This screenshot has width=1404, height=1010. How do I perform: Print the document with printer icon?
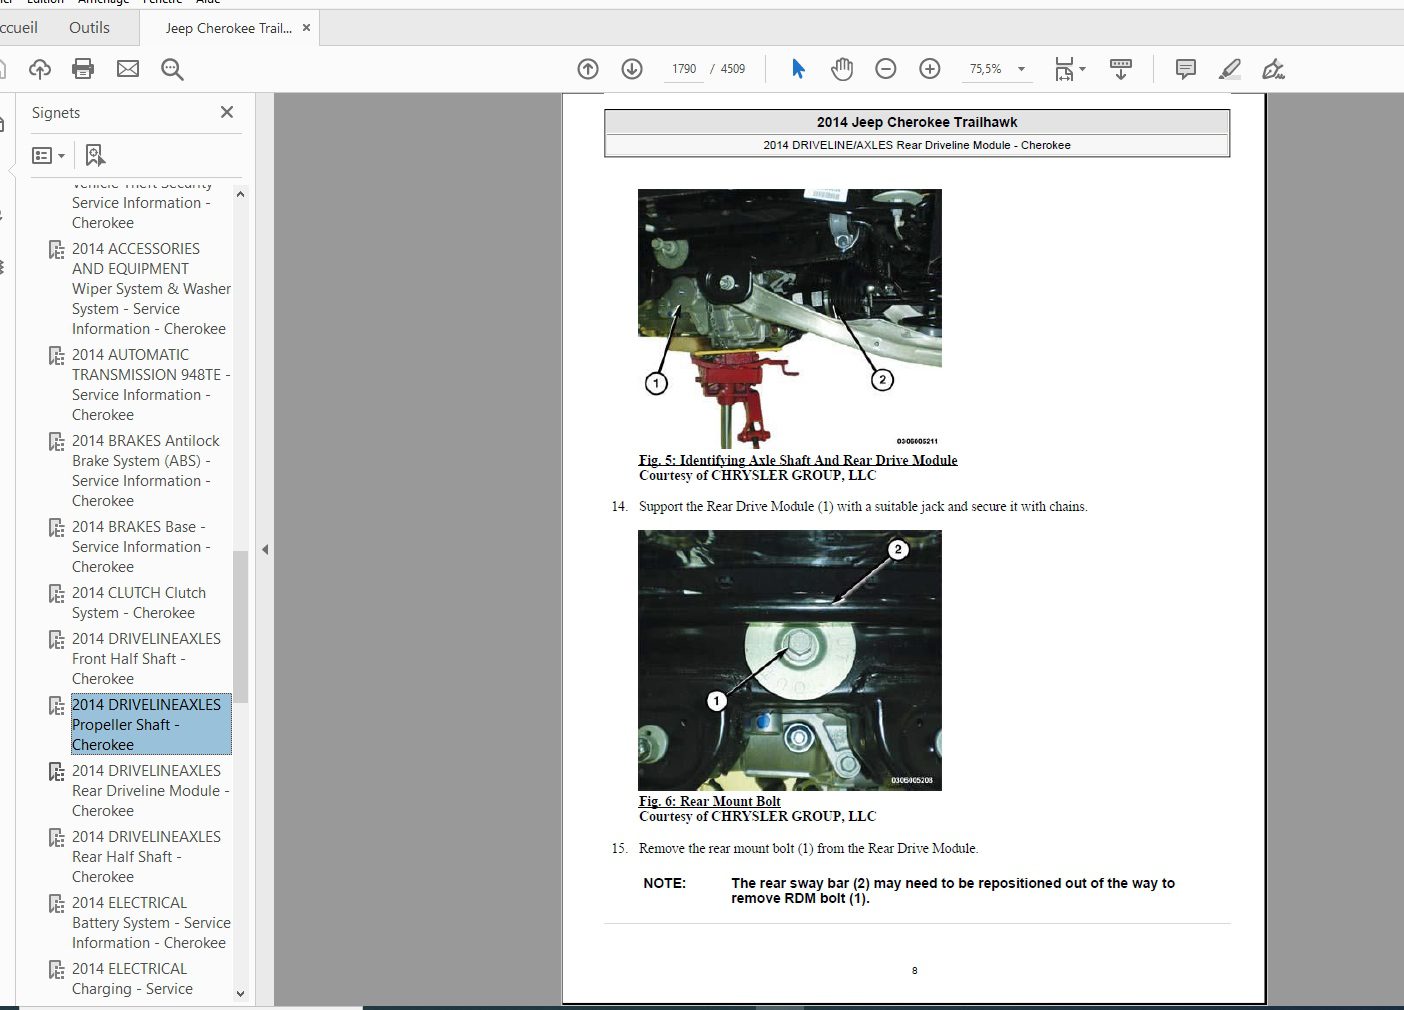[x=83, y=69]
